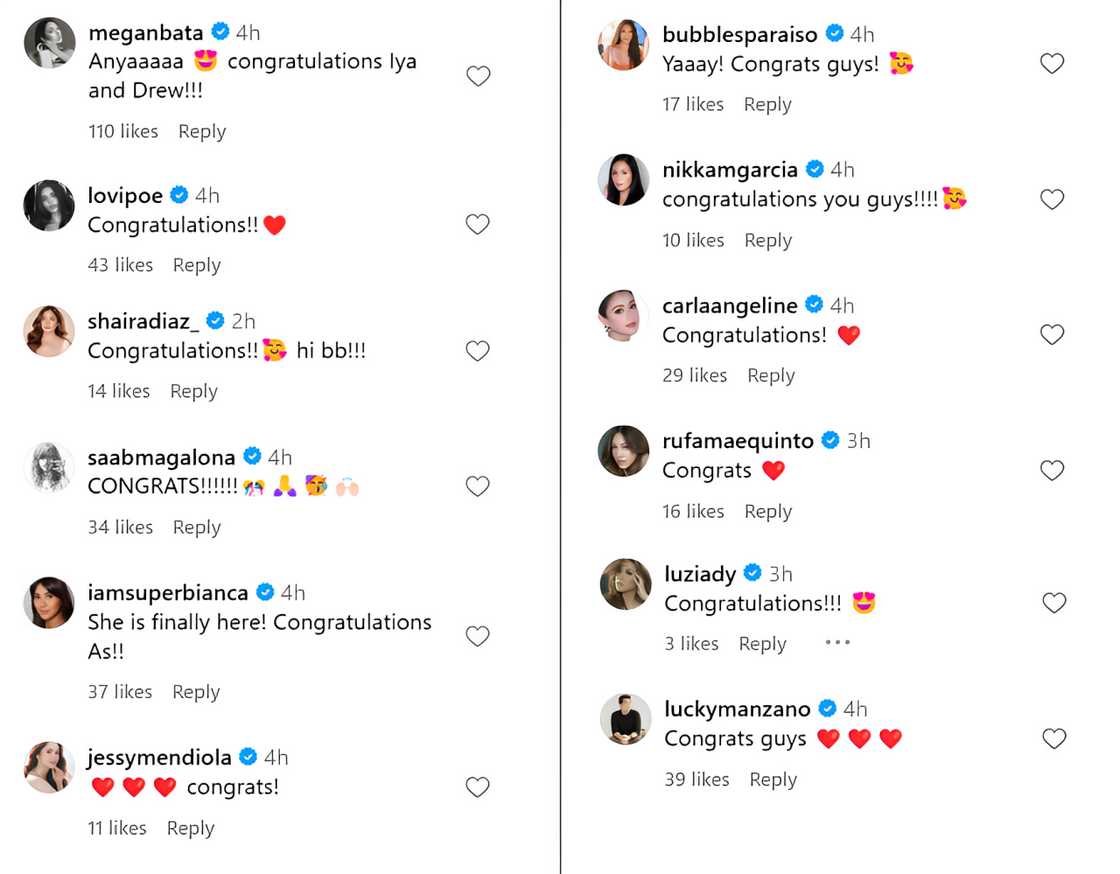Tap the heart on lovipoe's comment
The width and height of the screenshot is (1120, 874).
(477, 224)
